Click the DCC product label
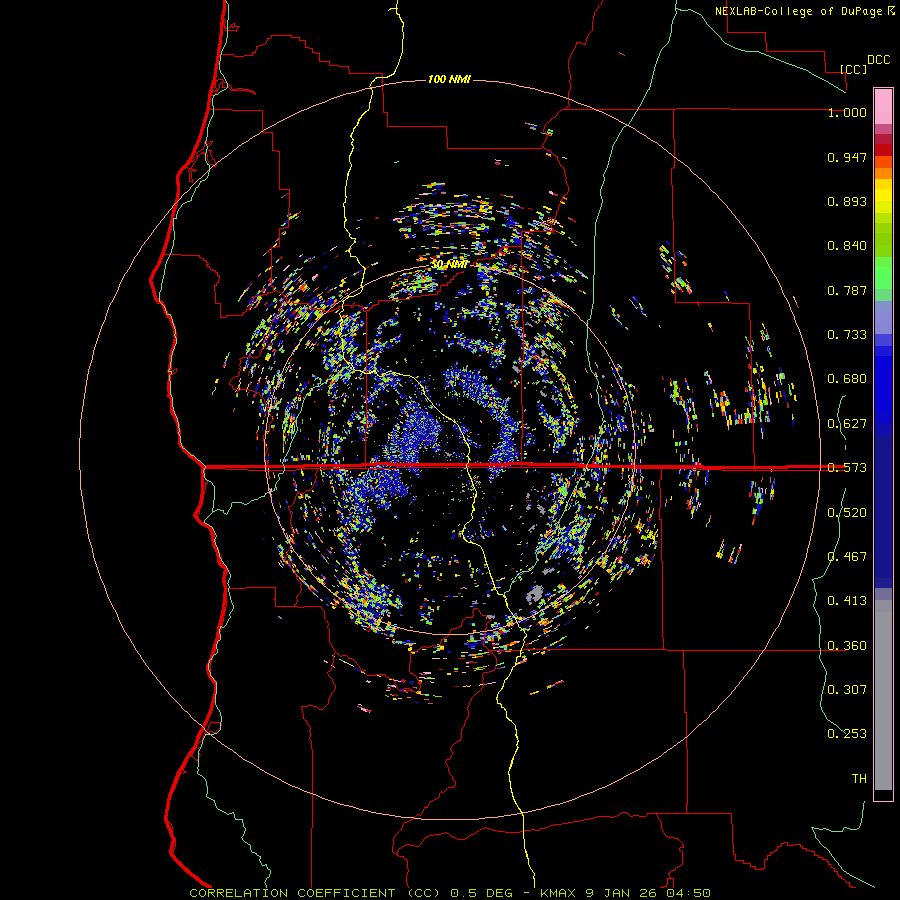The height and width of the screenshot is (900, 900). [x=878, y=60]
